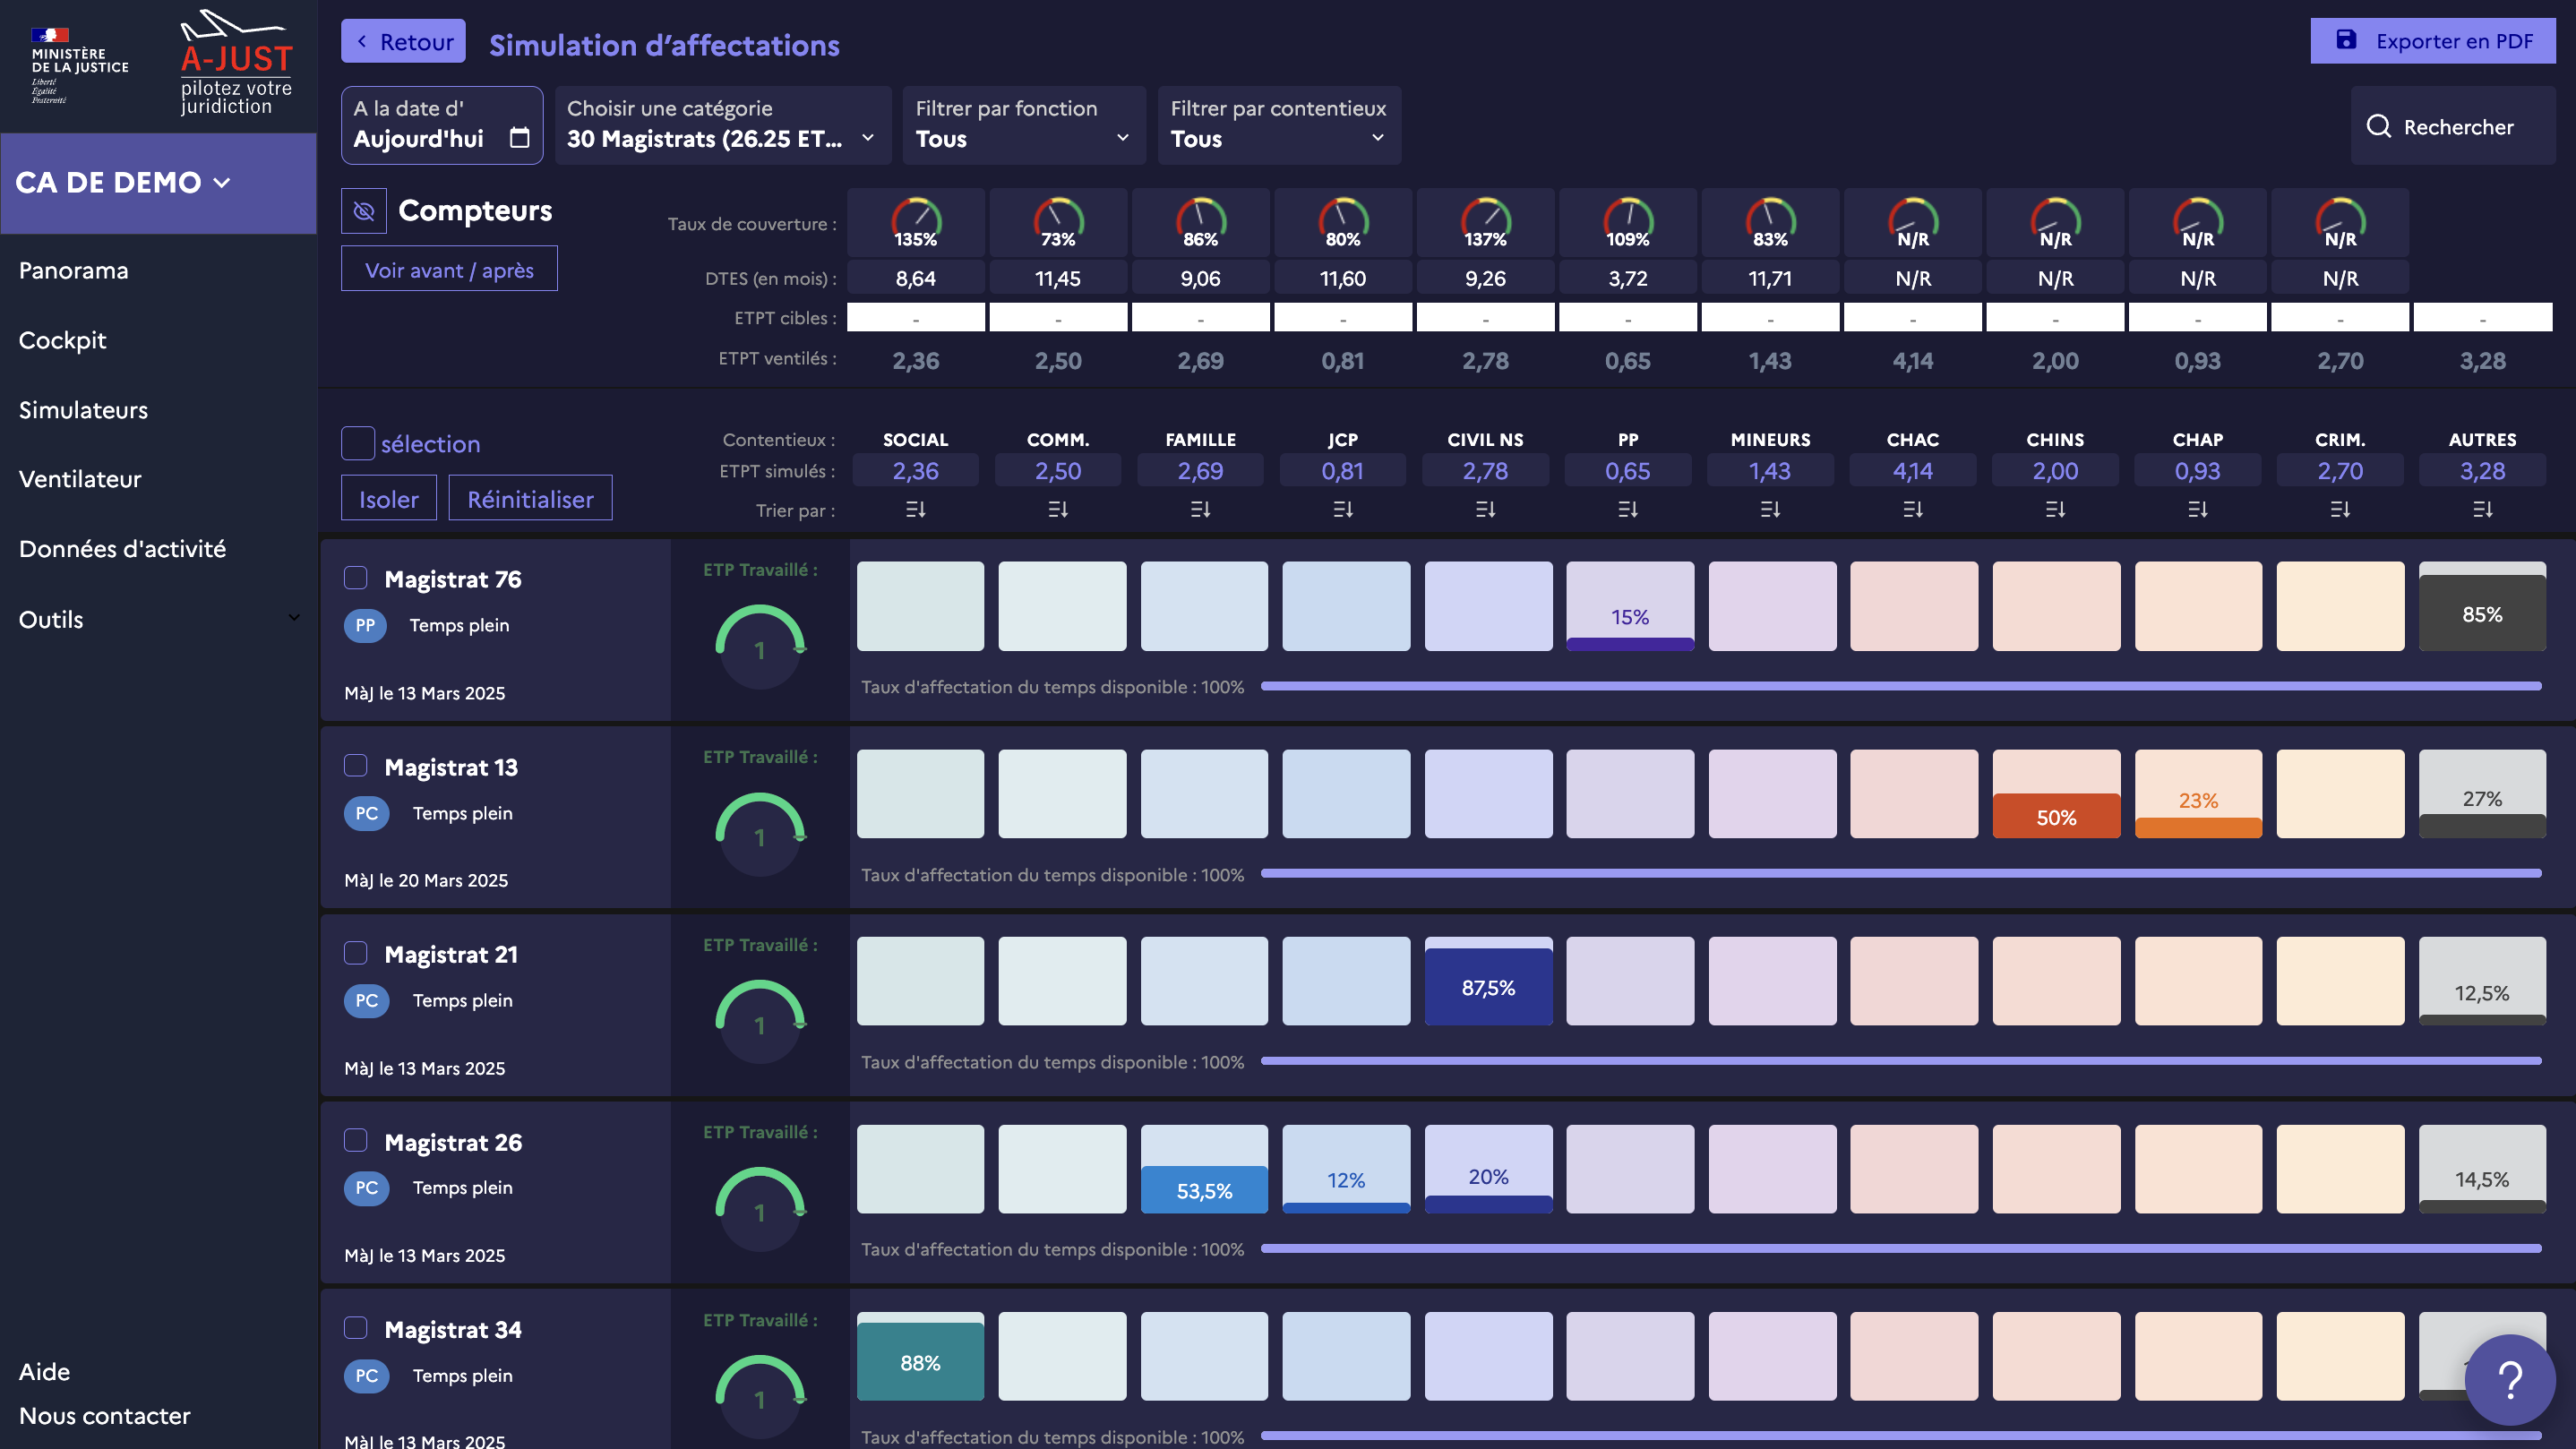Click the calendar icon in date field
The width and height of the screenshot is (2576, 1449).
click(519, 138)
